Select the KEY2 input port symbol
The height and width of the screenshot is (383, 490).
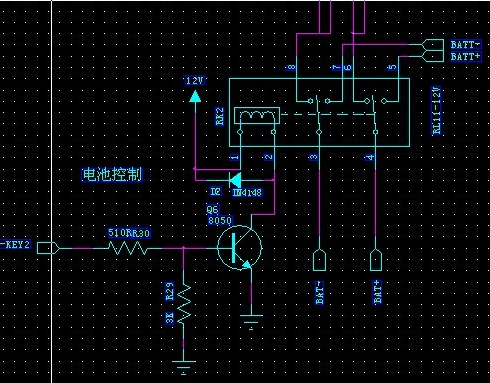(48, 248)
